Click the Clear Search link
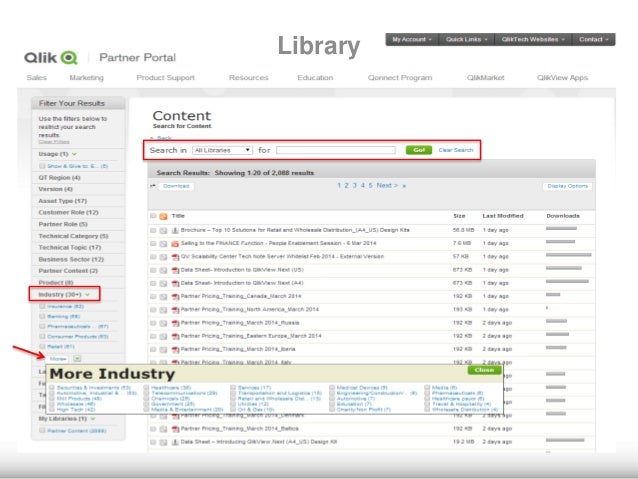The height and width of the screenshot is (479, 638). pos(456,150)
